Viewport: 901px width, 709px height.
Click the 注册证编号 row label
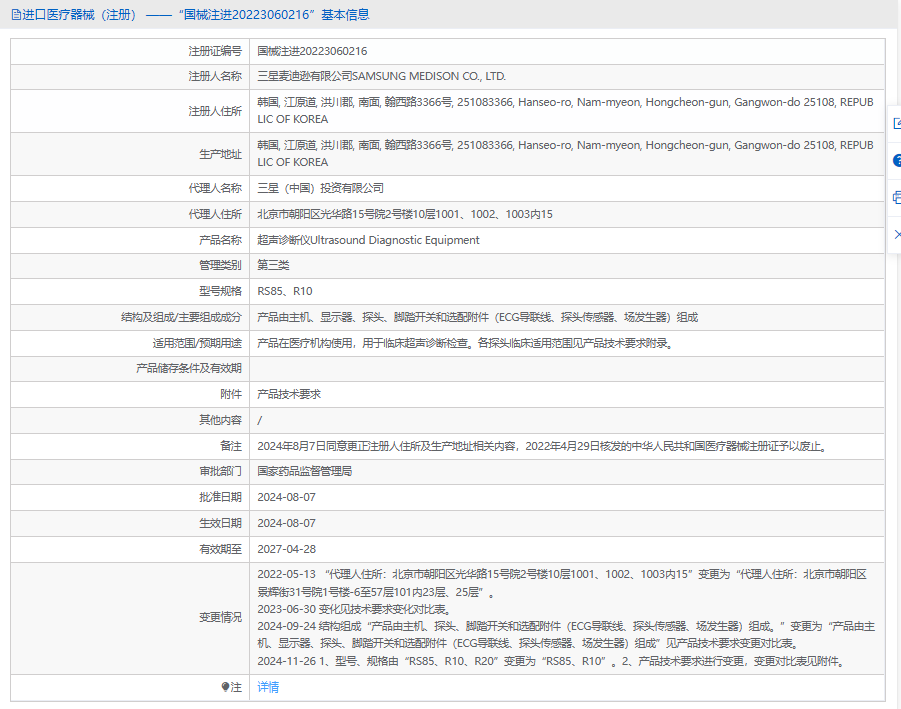point(215,51)
